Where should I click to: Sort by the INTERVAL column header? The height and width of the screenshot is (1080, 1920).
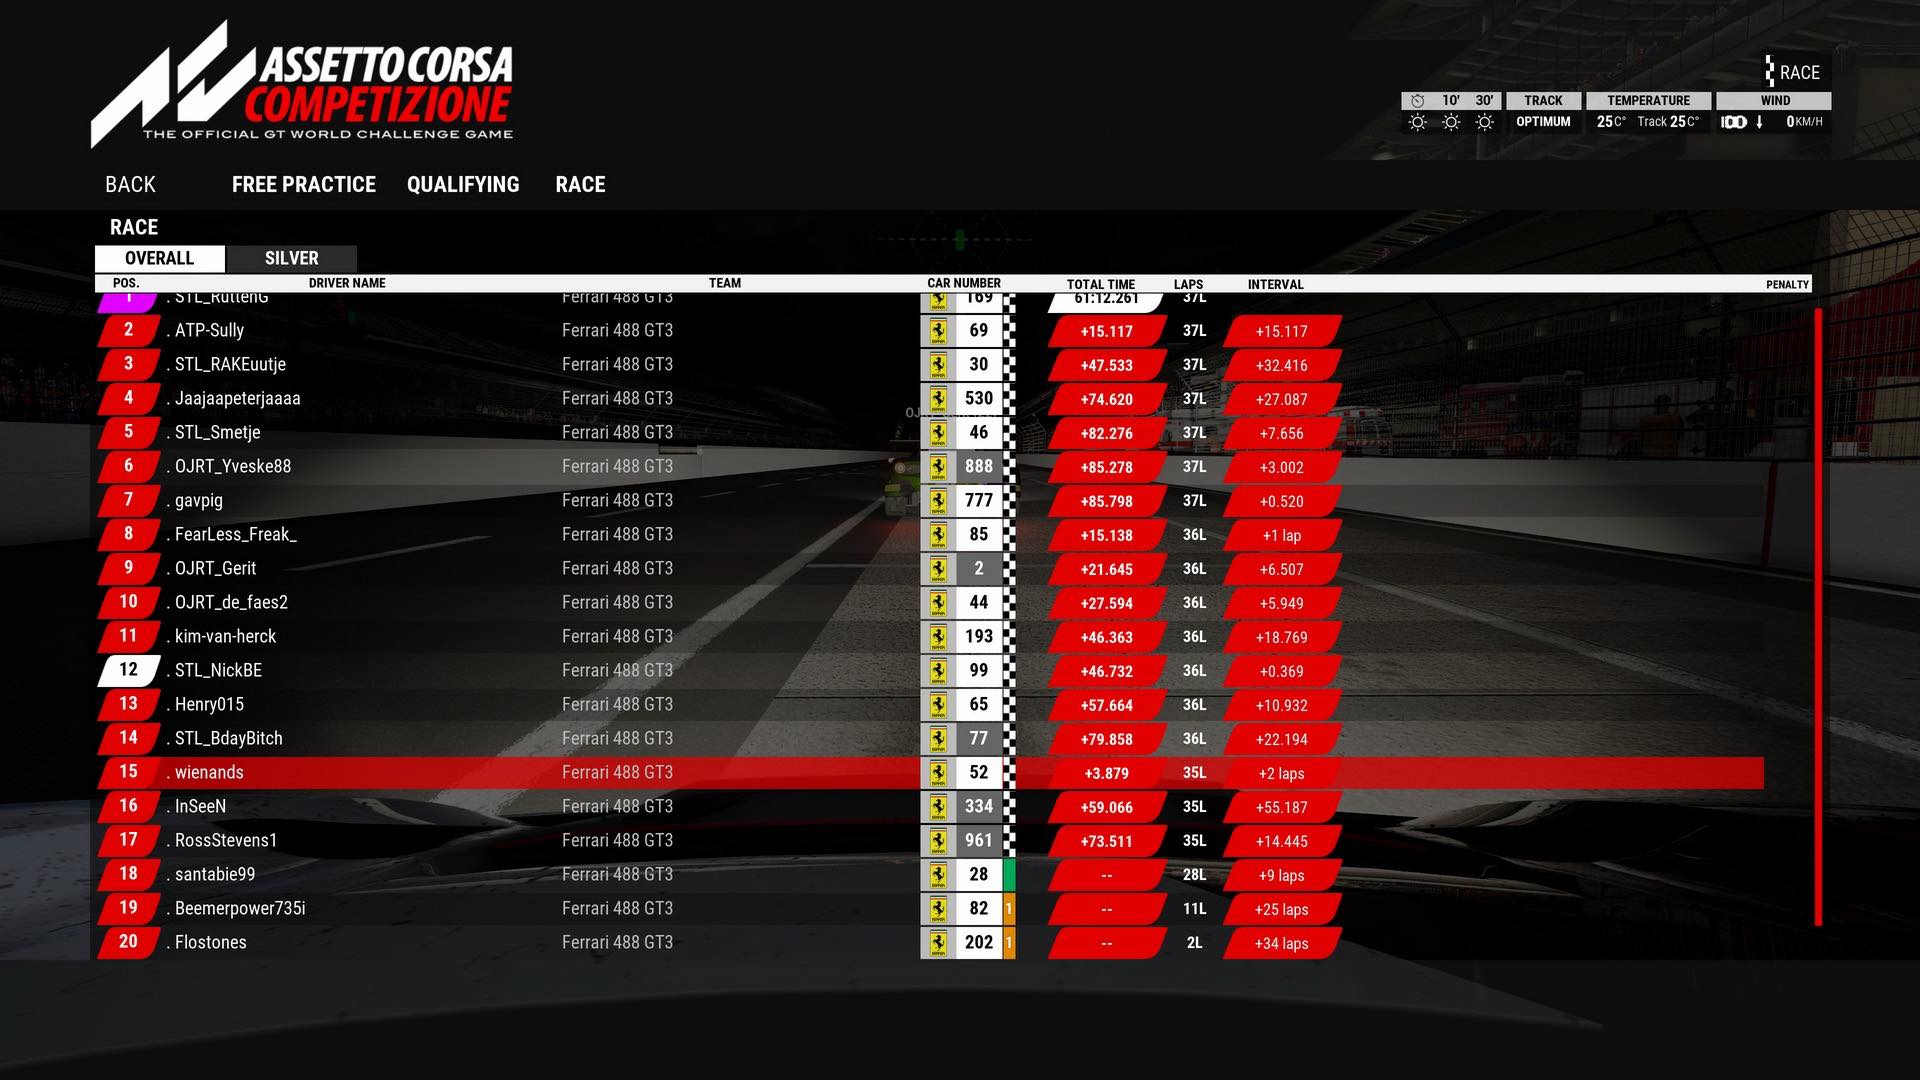coord(1275,285)
